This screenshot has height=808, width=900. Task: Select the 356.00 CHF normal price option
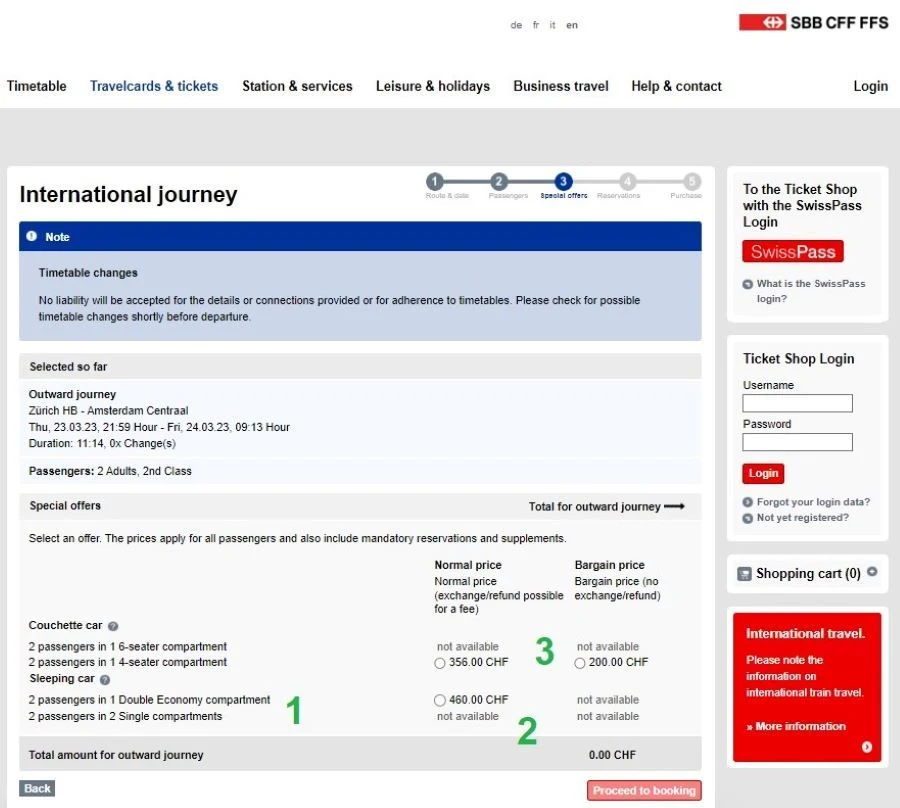440,663
